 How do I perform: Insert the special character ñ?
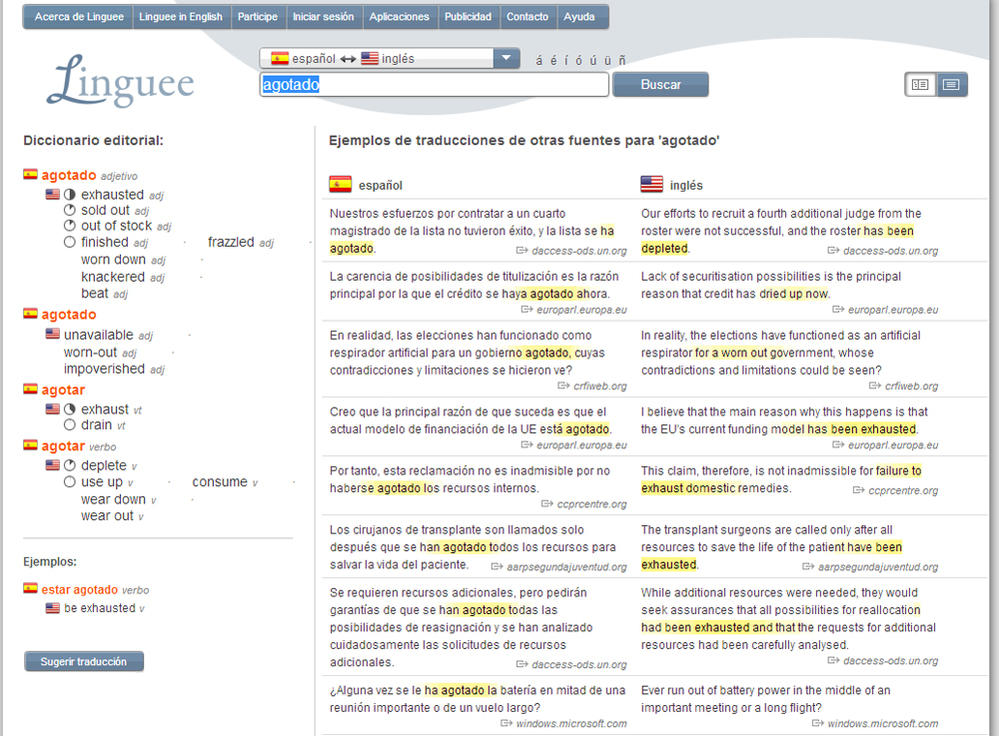[622, 60]
